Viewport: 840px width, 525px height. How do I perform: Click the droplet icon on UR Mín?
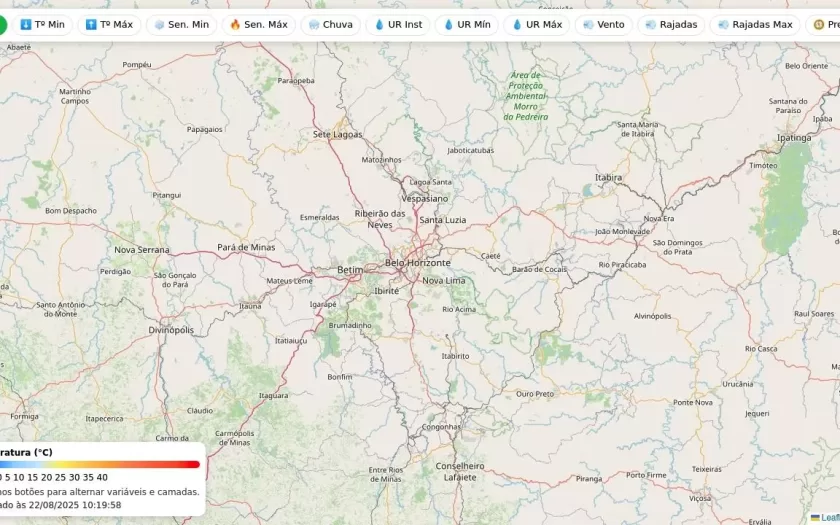pyautogui.click(x=448, y=25)
